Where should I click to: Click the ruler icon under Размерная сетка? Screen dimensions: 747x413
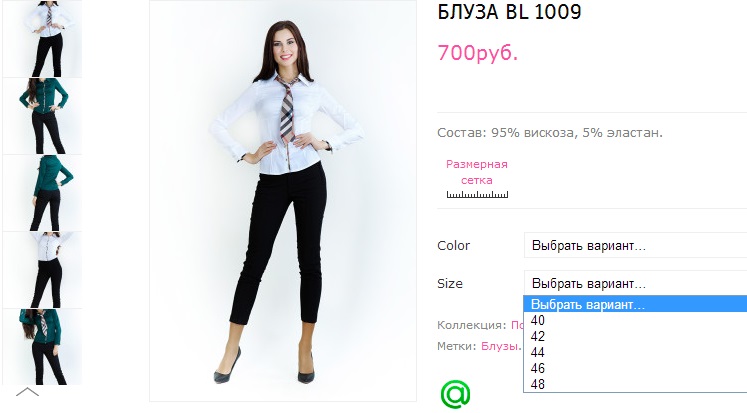coord(477,194)
